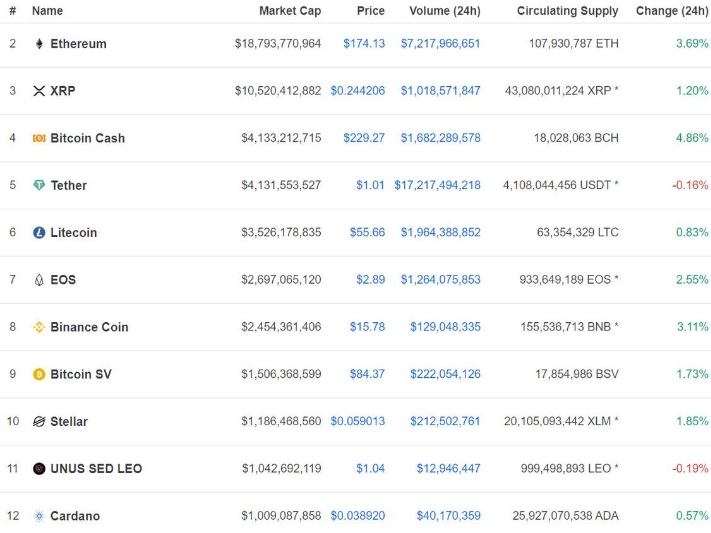Screen dimensions: 711x533
Task: Click the dark UNUS SED LEO icon
Action: click(39, 469)
